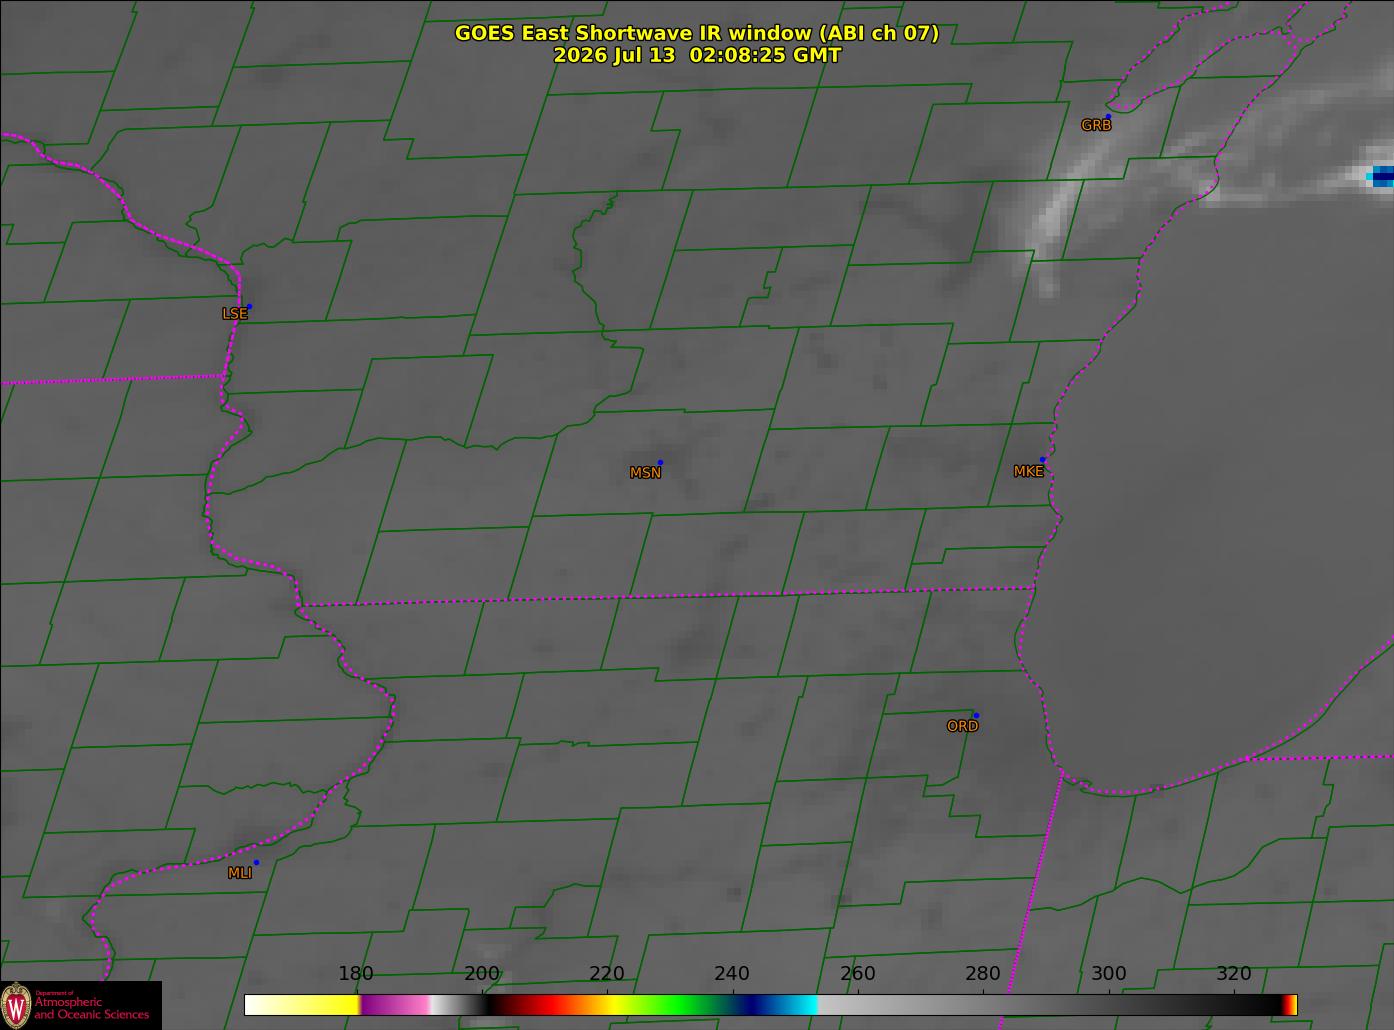Viewport: 1394px width, 1030px height.
Task: Click the 180 label on the colorbar
Action: point(355,973)
